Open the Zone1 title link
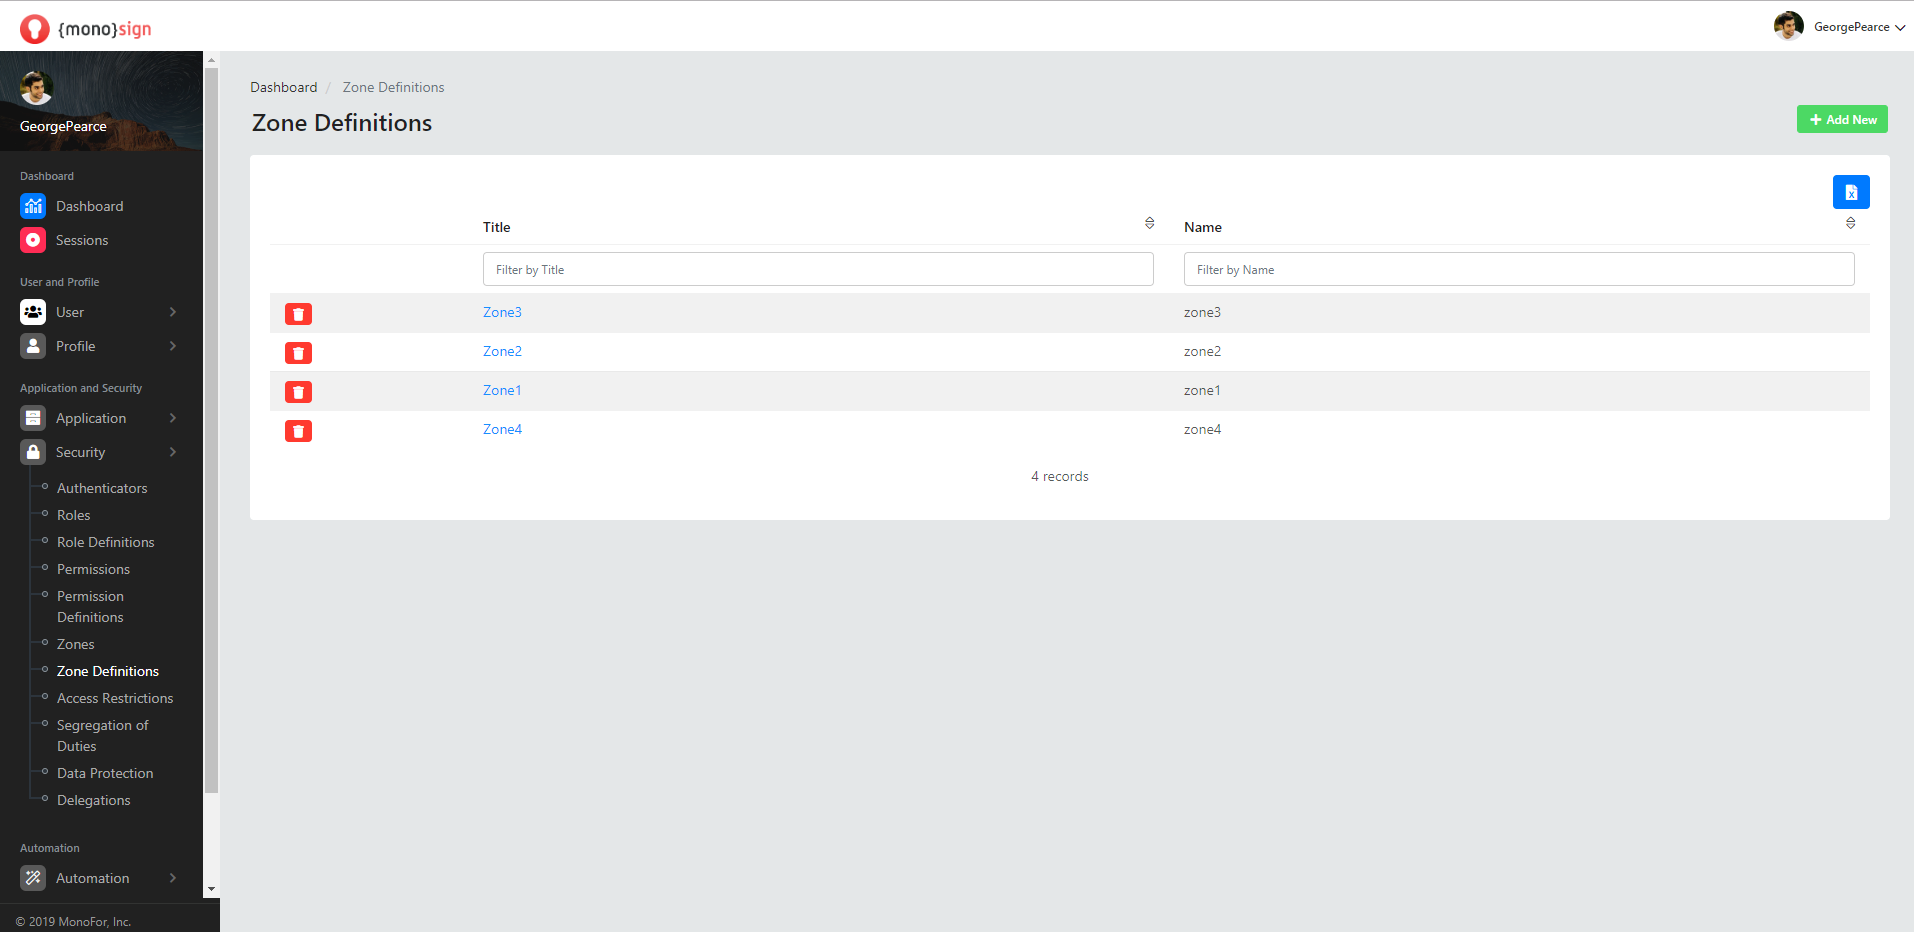Viewport: 1914px width, 932px height. [x=502, y=390]
